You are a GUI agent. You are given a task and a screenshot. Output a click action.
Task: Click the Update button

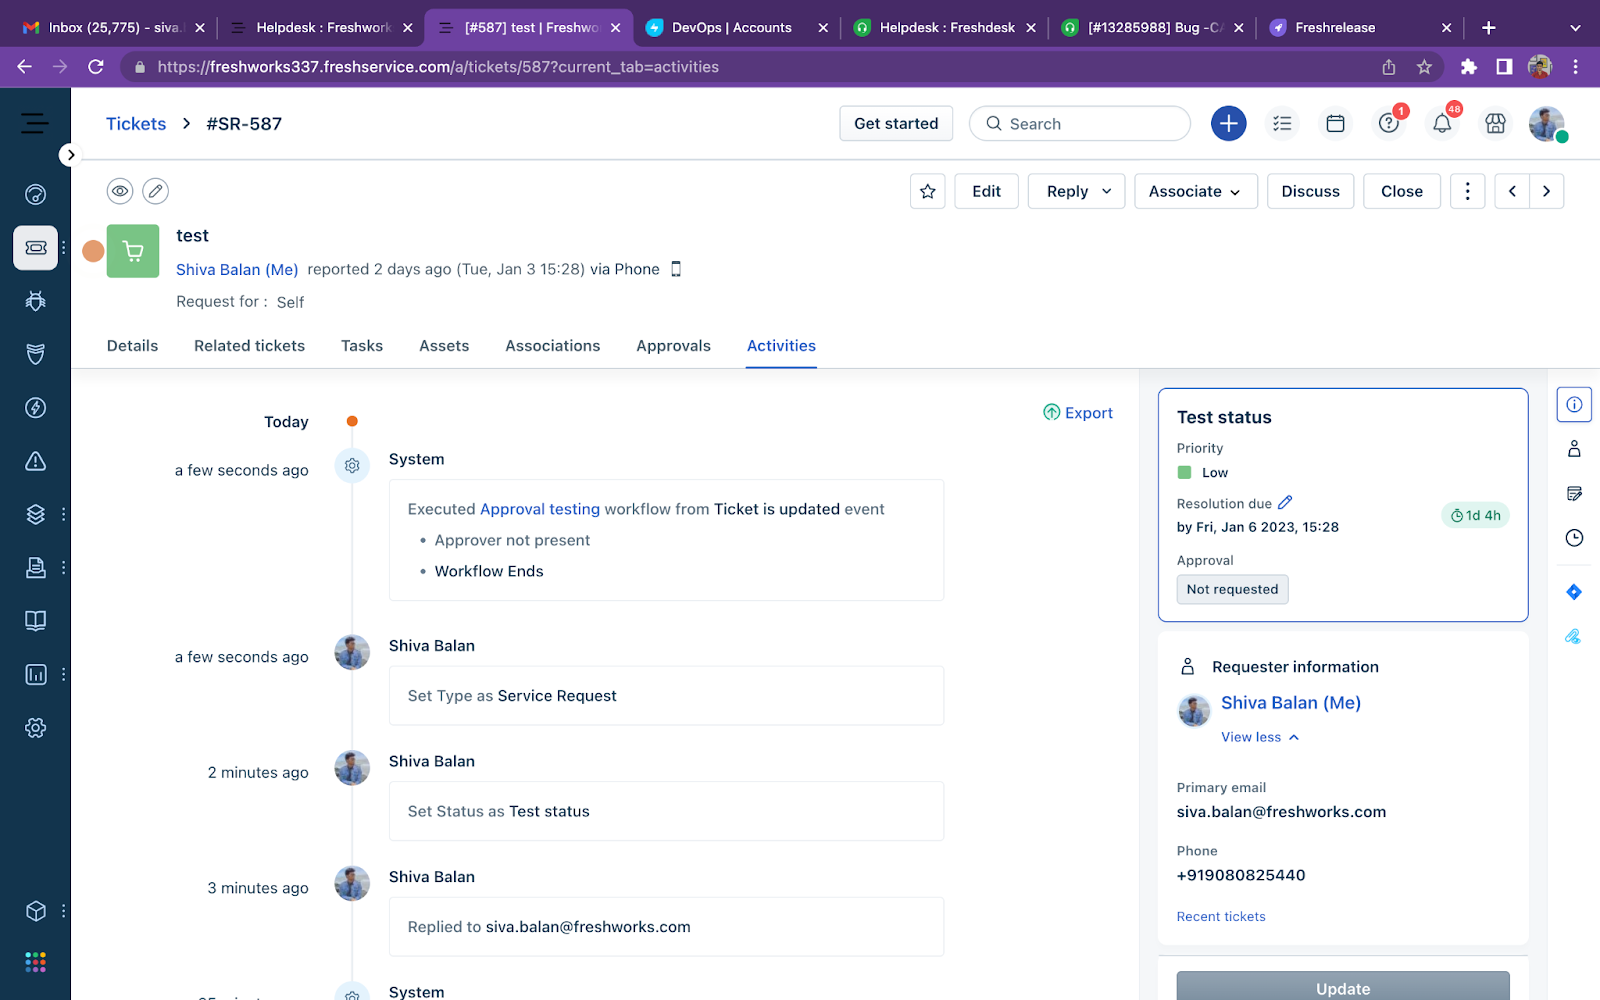tap(1343, 986)
